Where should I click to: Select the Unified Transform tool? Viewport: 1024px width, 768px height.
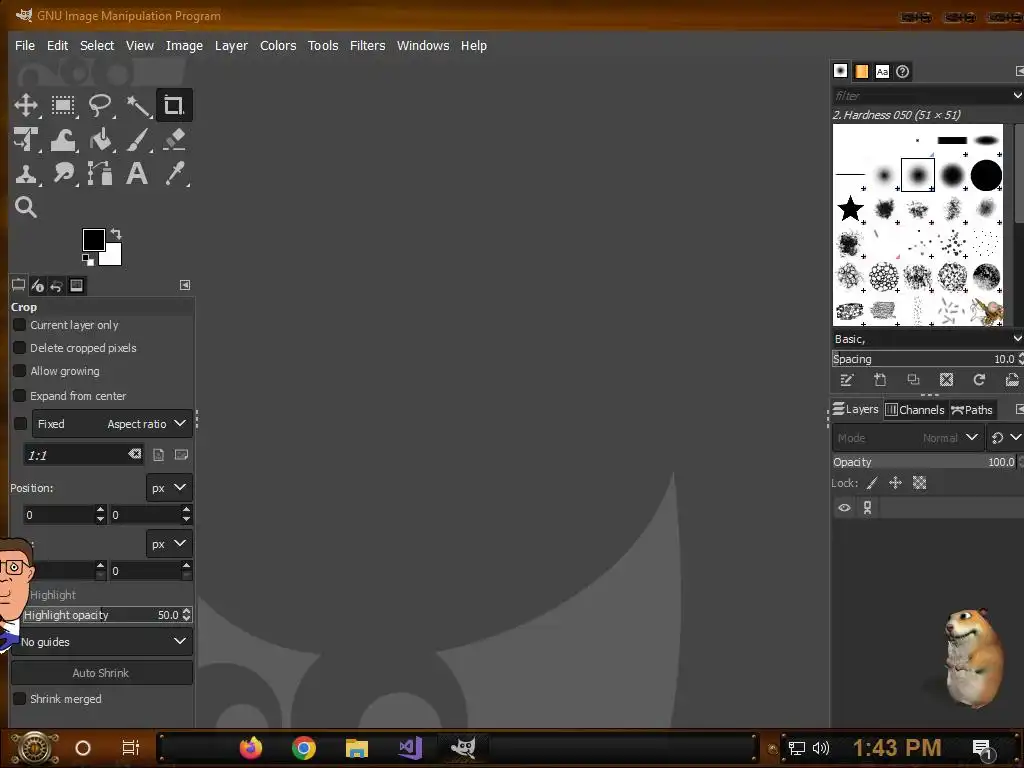click(x=26, y=140)
